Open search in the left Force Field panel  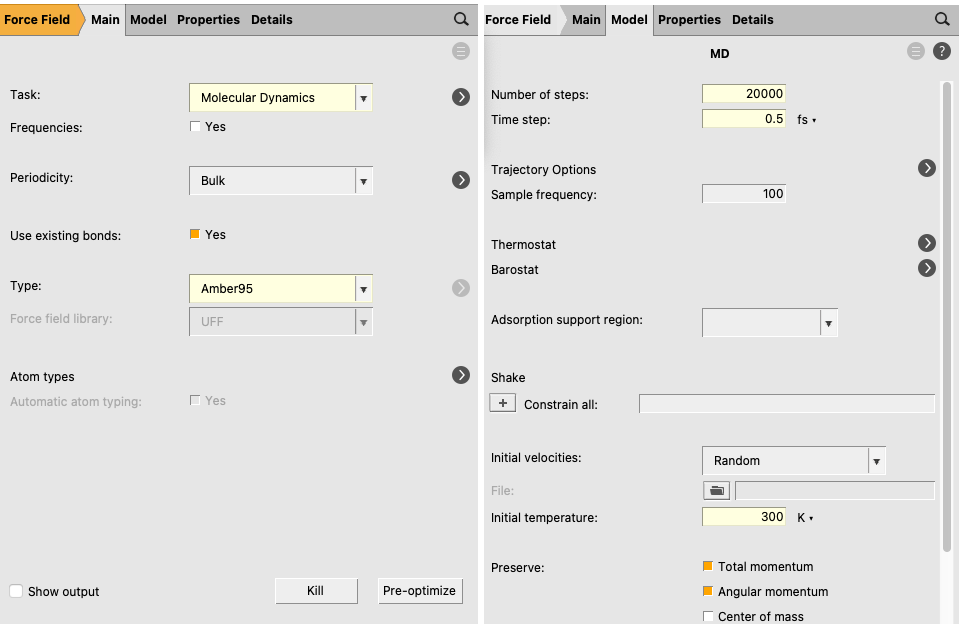click(x=461, y=19)
